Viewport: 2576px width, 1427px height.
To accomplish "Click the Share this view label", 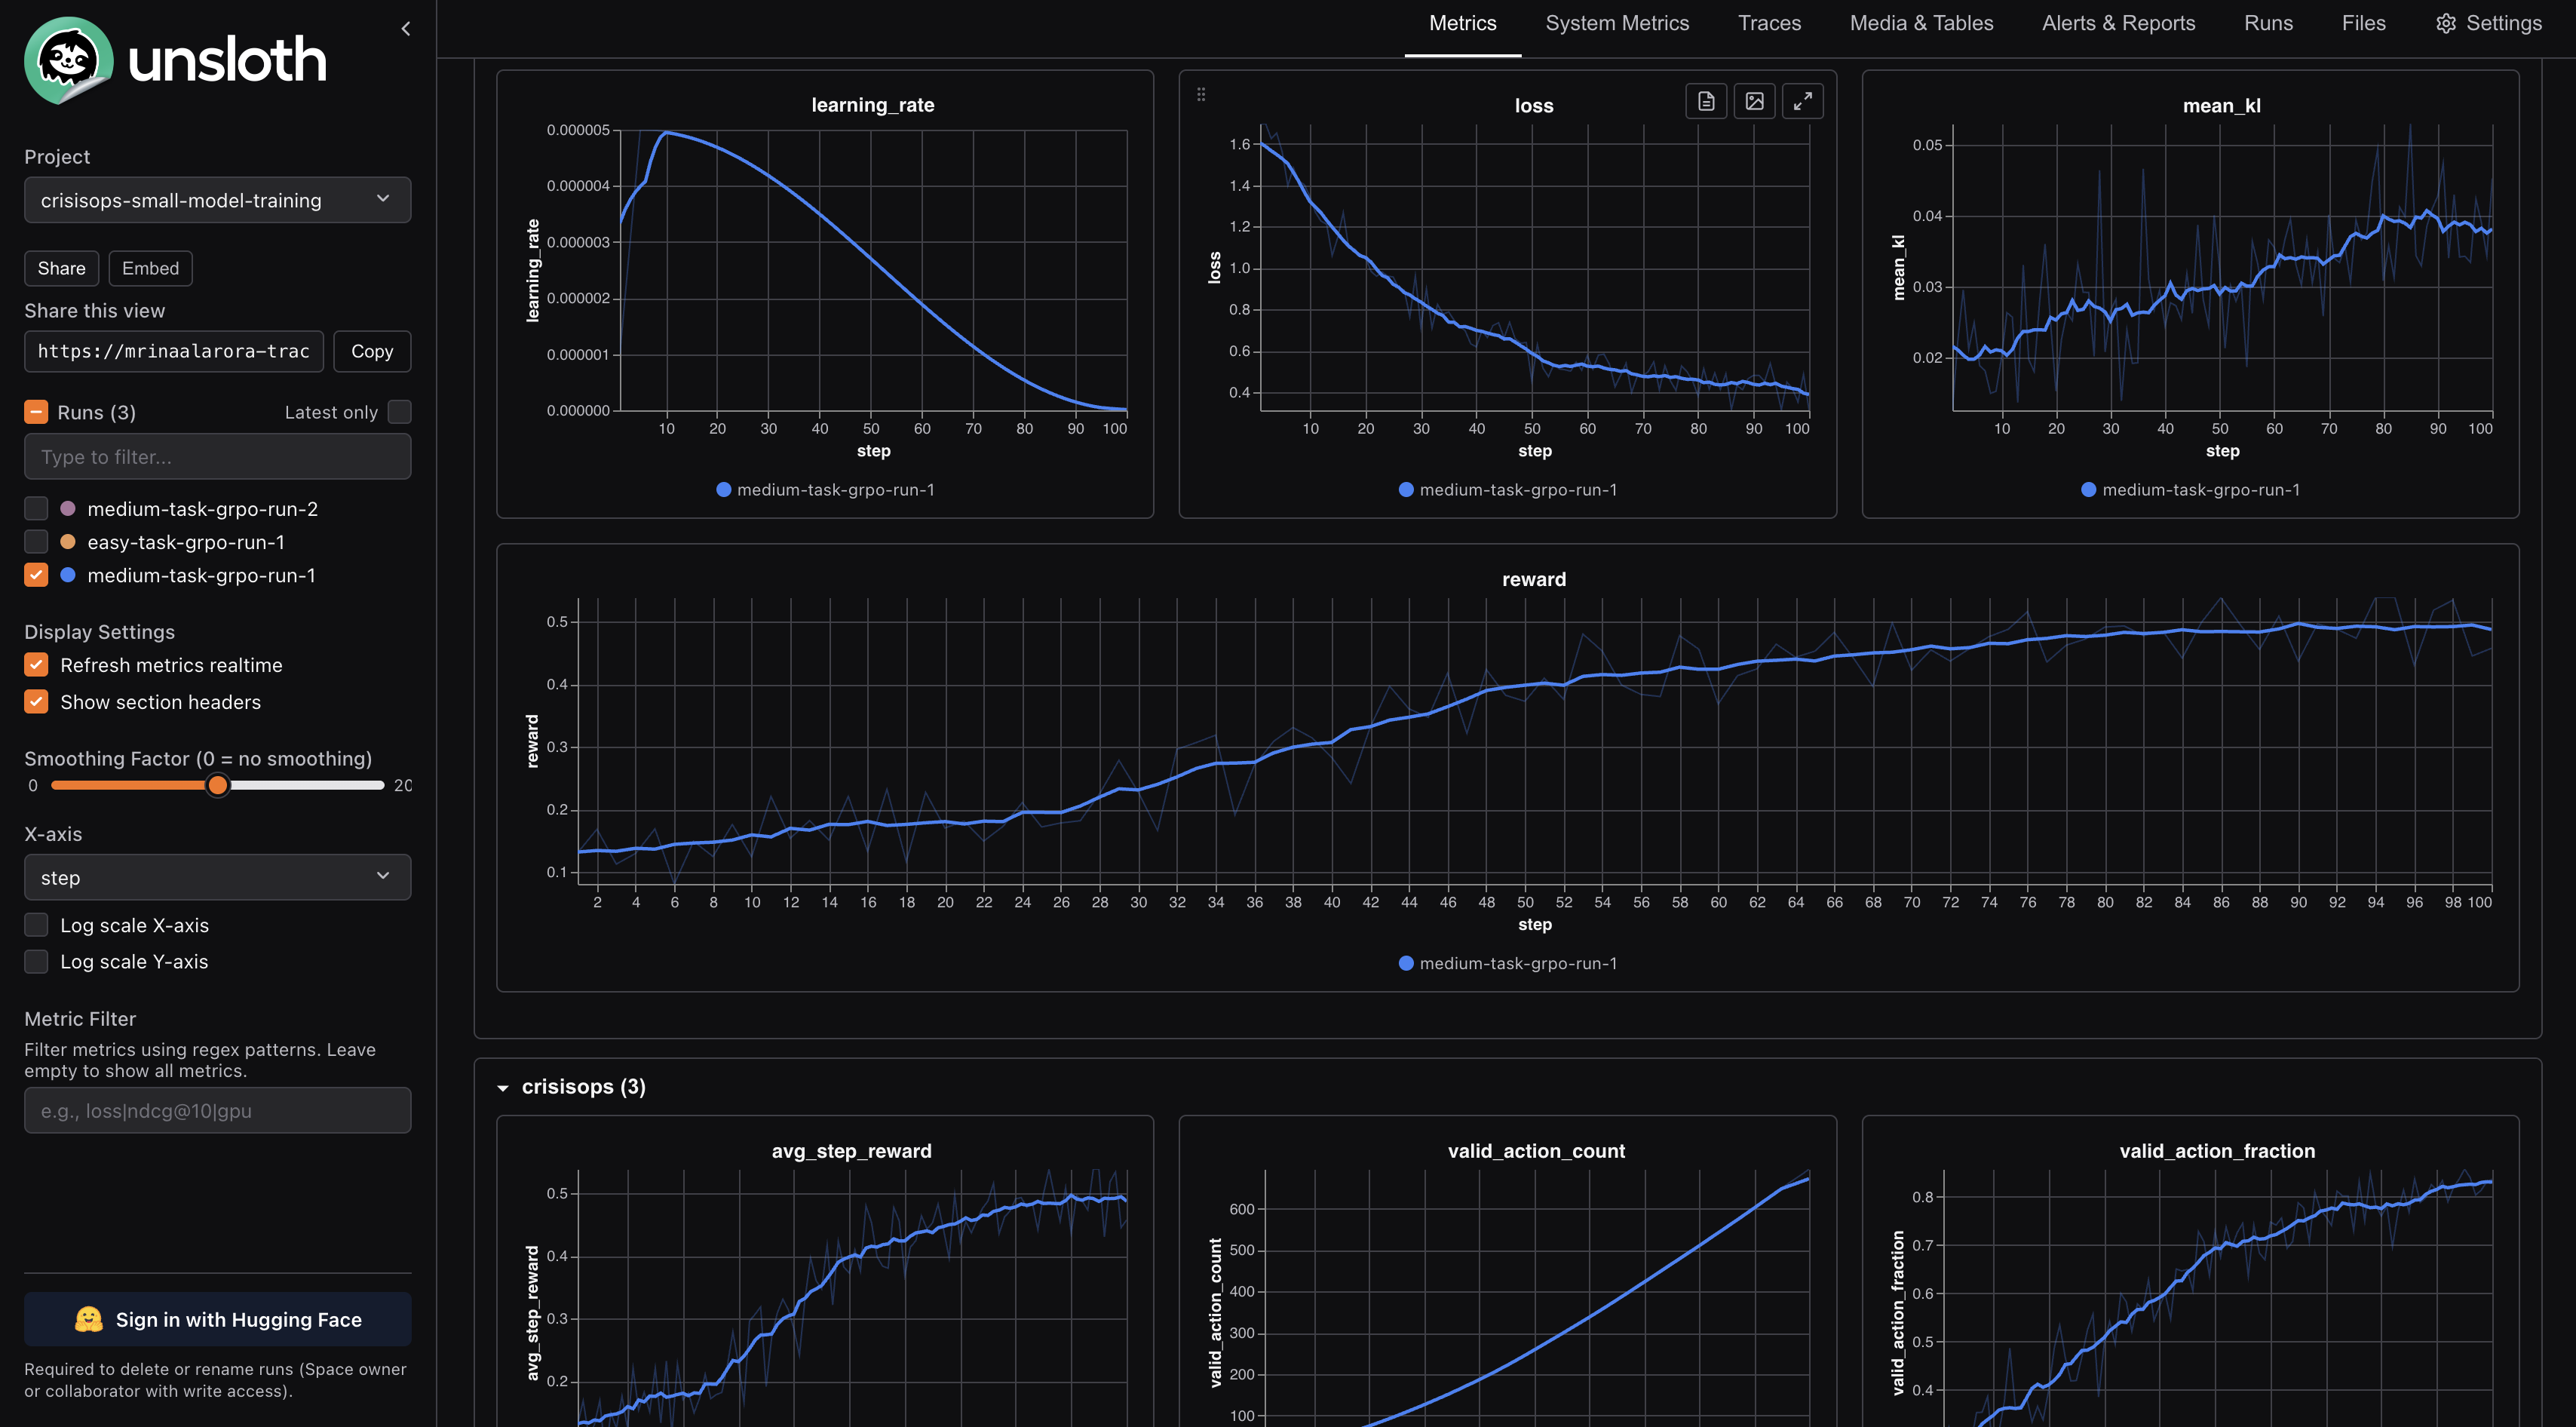I will pos(94,311).
